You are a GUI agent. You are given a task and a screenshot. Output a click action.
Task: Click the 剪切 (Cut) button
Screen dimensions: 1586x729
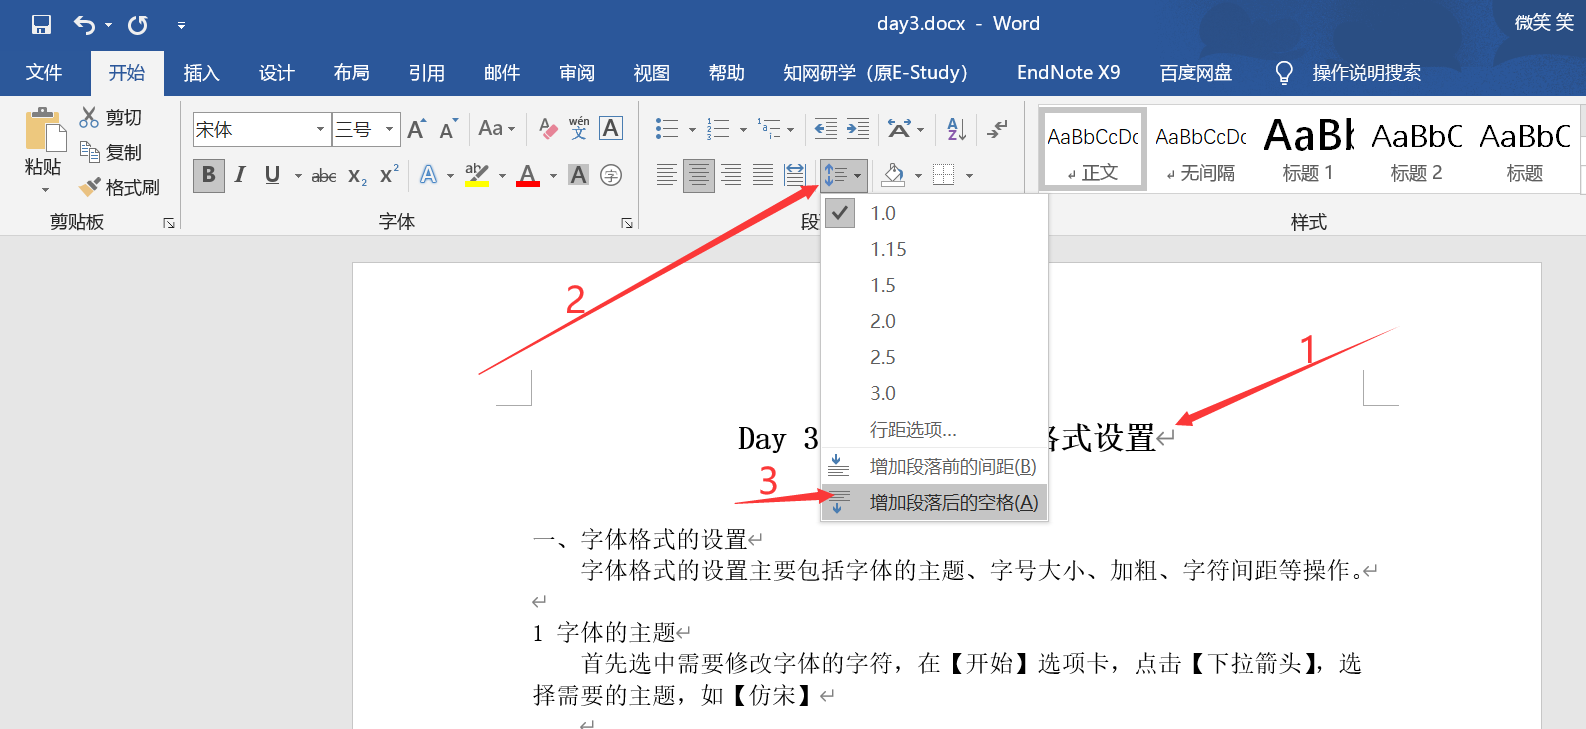pos(111,118)
